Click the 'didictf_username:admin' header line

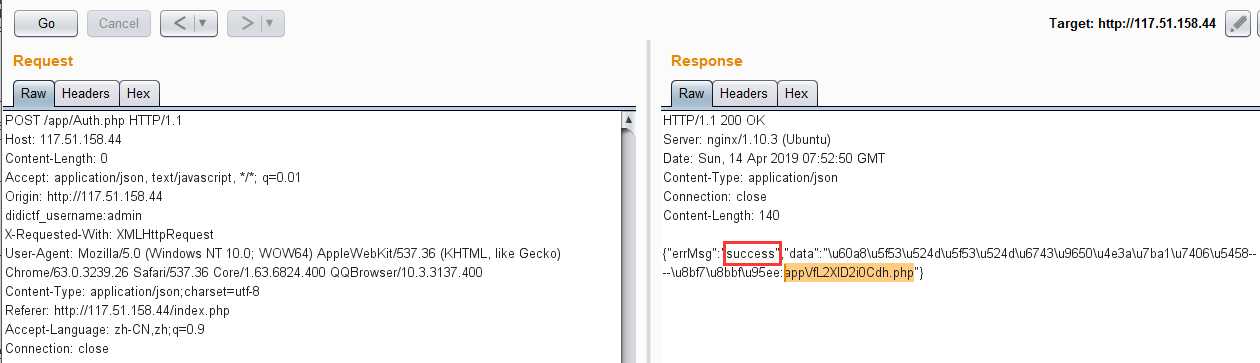tap(74, 215)
